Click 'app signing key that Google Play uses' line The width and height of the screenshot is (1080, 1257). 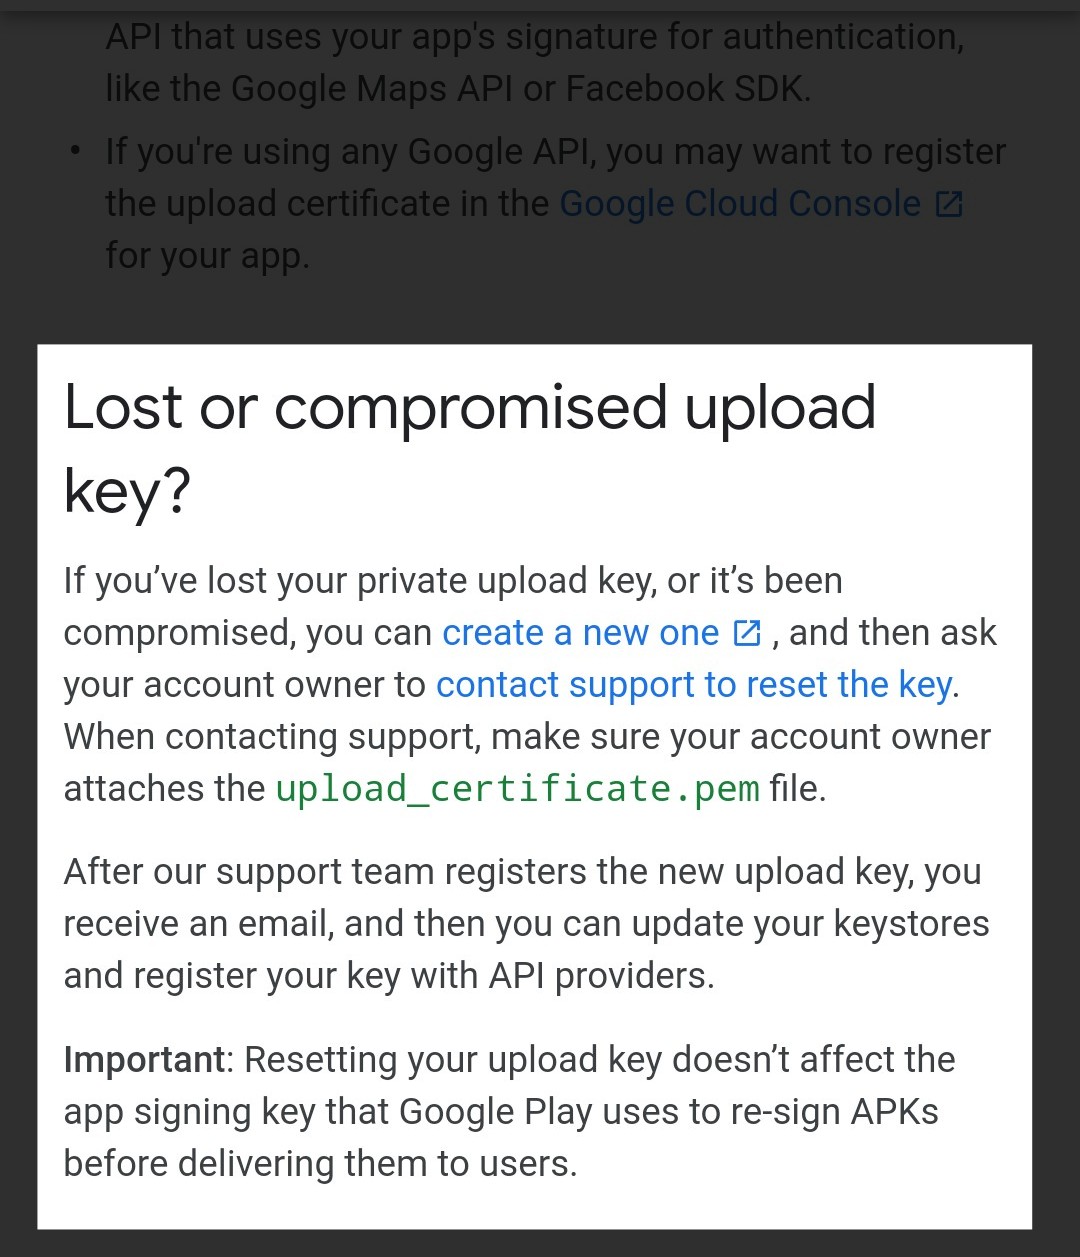(501, 1112)
